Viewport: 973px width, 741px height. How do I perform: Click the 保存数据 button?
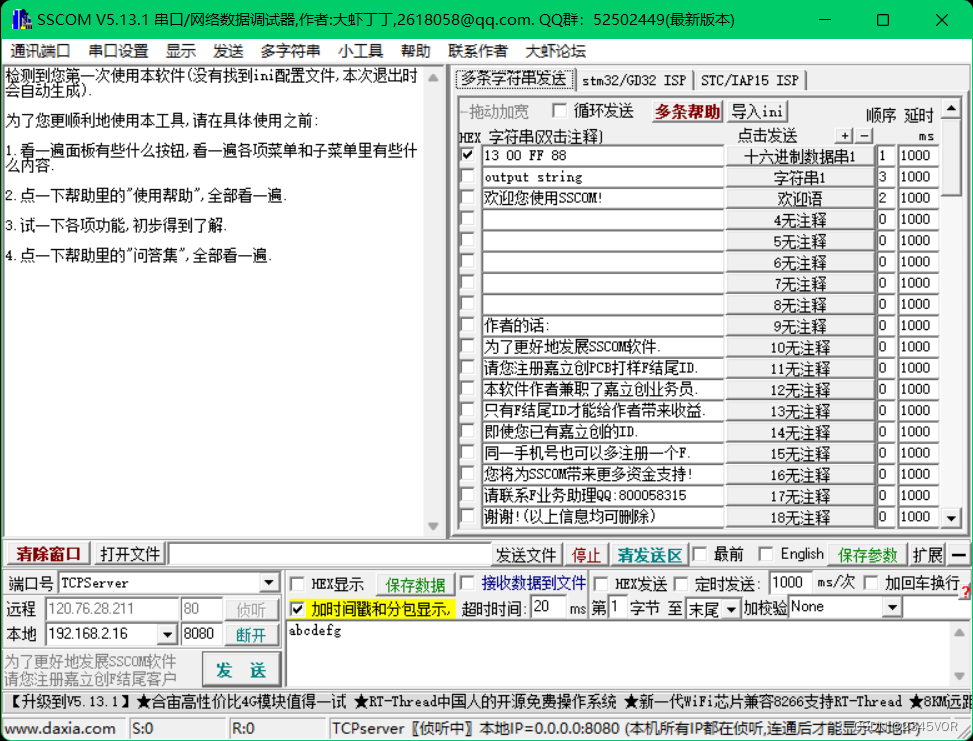coord(415,585)
